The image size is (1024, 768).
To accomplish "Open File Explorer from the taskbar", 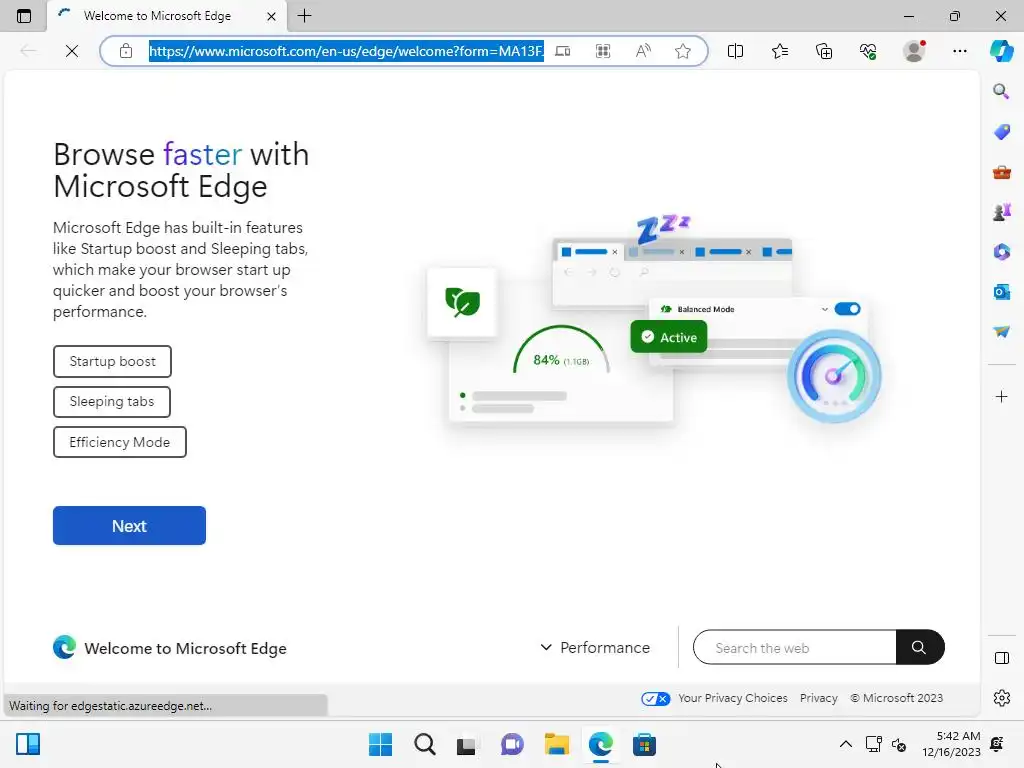I will pos(556,744).
